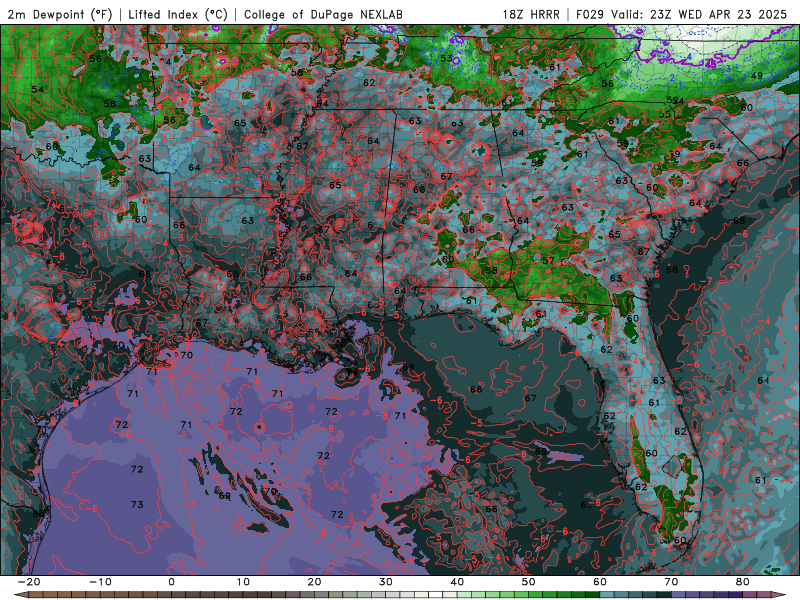Click "F029 Valid: 23Z WED APR 23 2025" text
The height and width of the screenshot is (600, 800).
(681, 14)
